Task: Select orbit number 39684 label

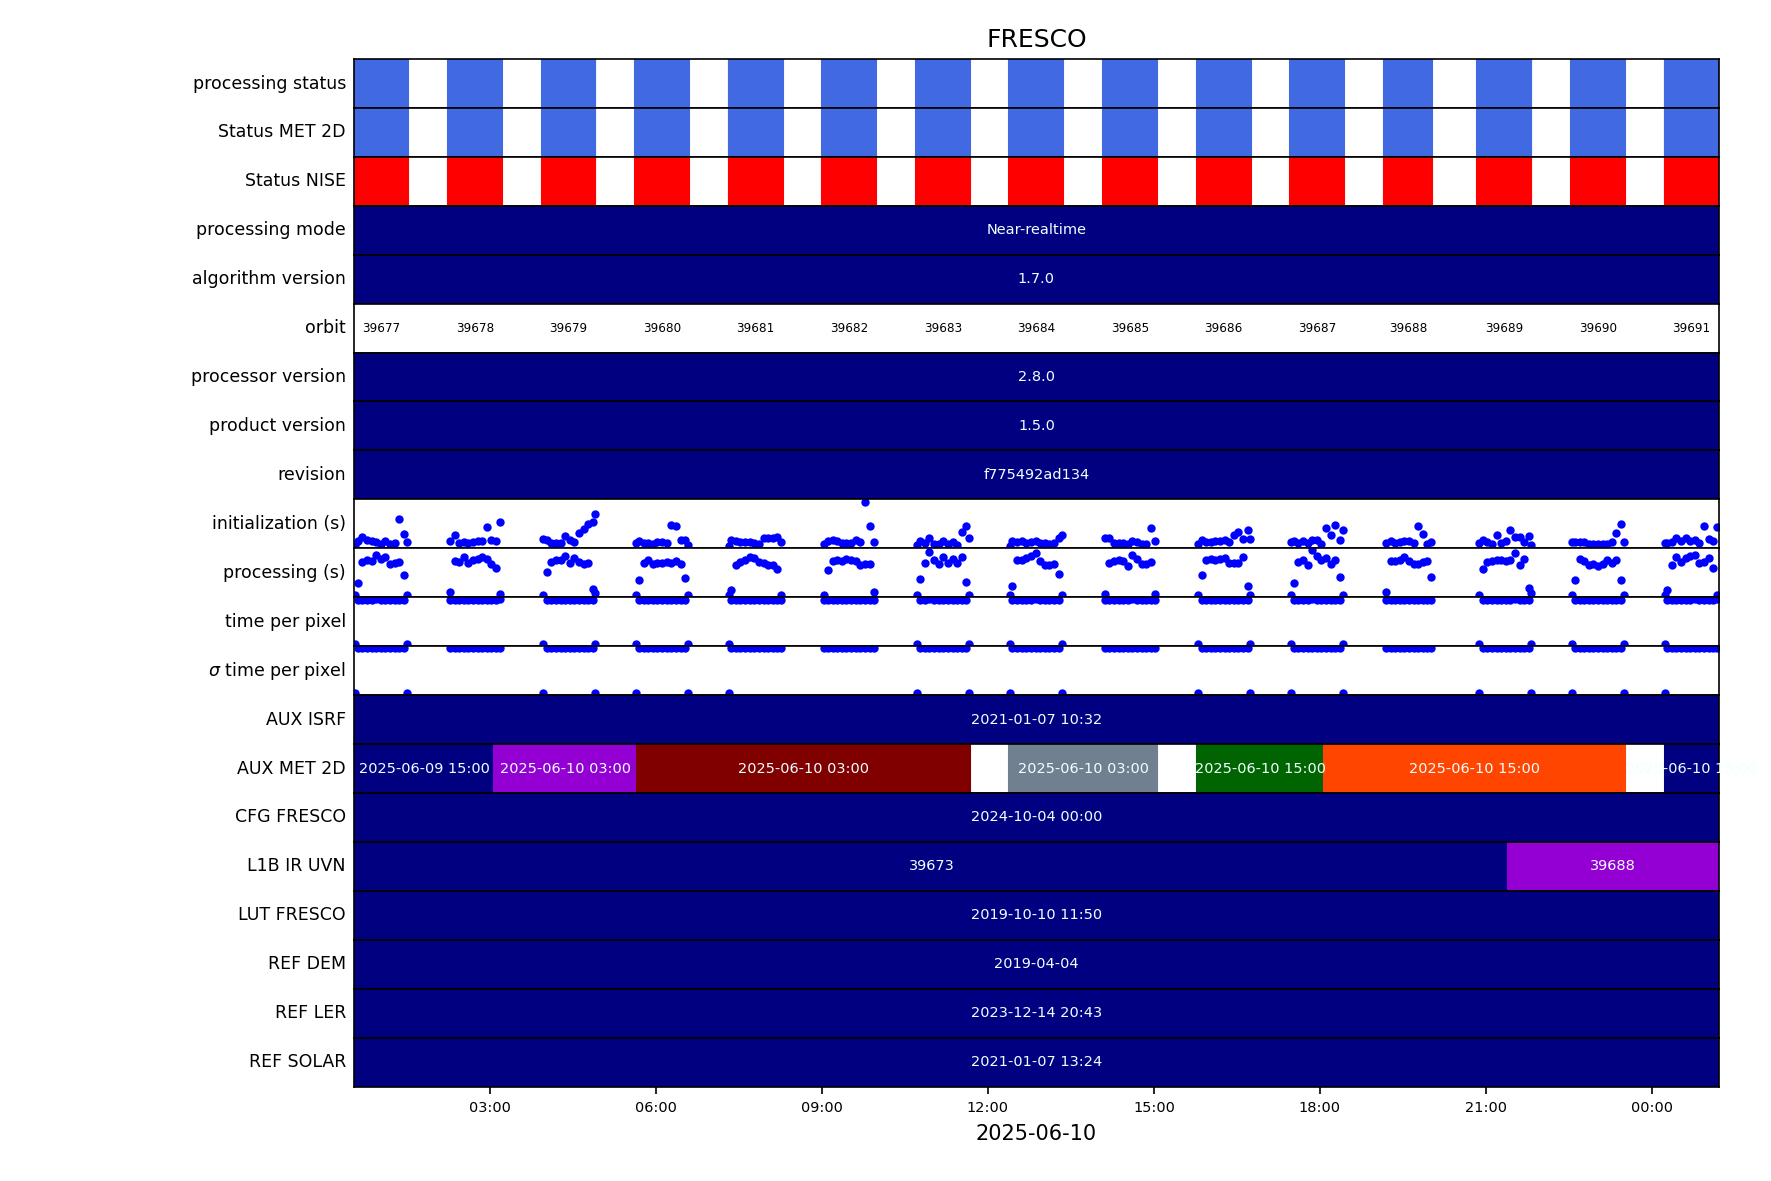Action: click(1036, 328)
